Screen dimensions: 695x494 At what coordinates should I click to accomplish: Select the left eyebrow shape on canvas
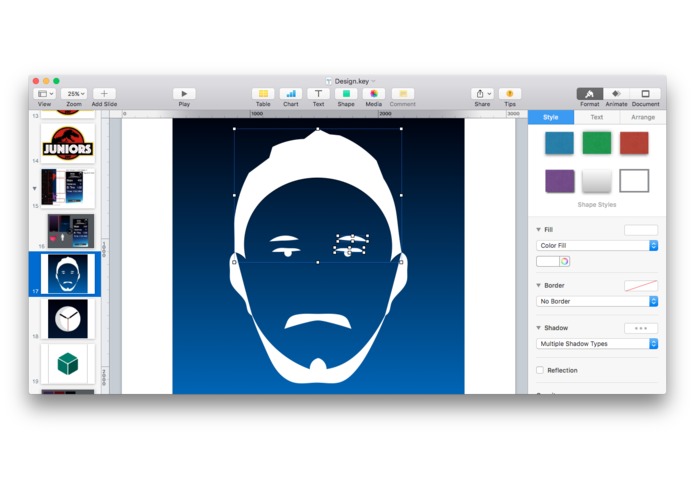(x=284, y=239)
